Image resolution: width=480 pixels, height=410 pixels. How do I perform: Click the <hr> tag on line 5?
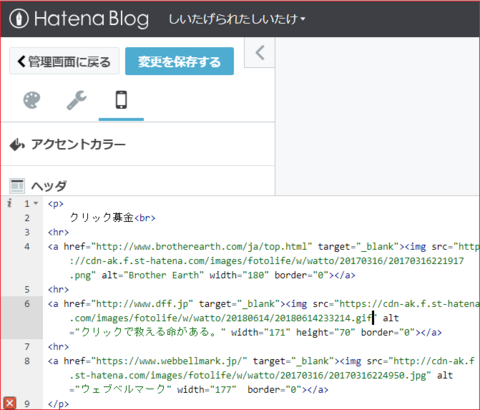58,289
